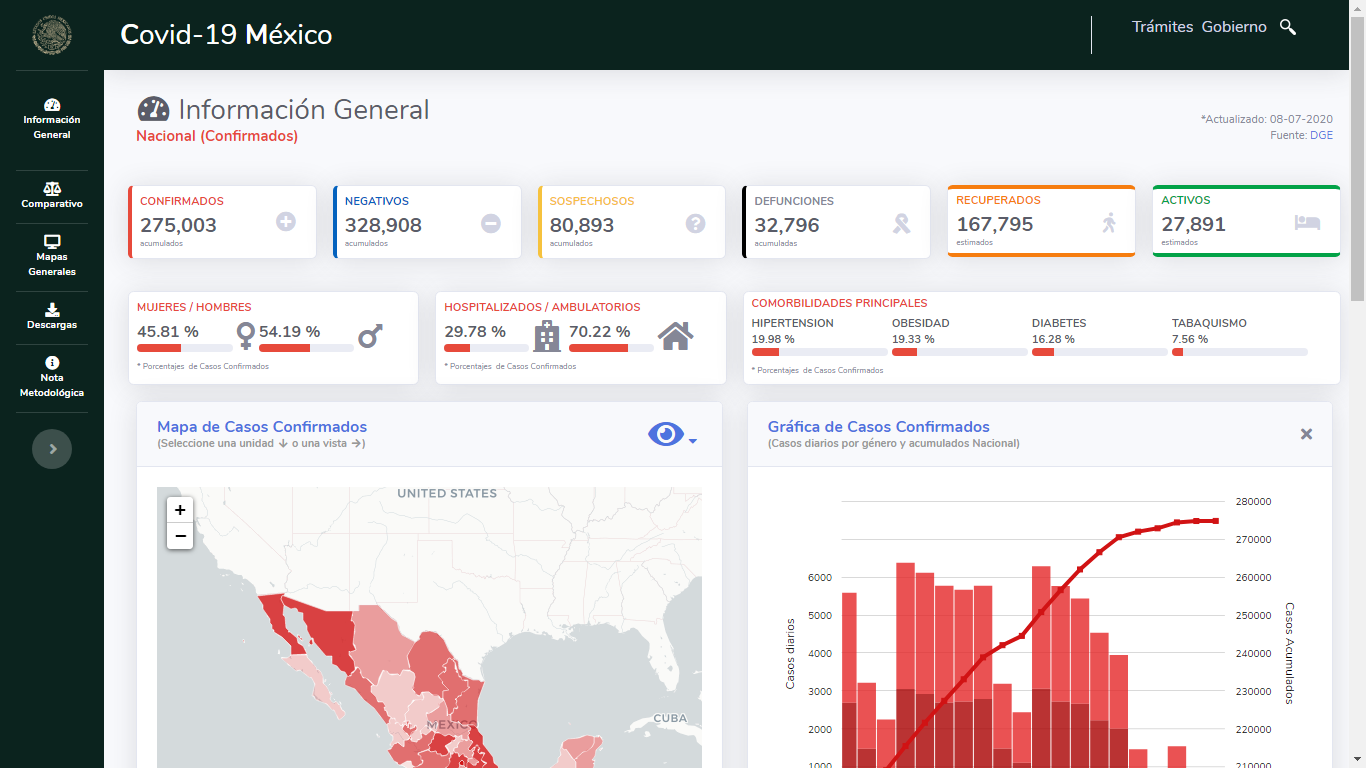Click the female gender symbol icon
The image size is (1366, 768).
pyautogui.click(x=245, y=335)
